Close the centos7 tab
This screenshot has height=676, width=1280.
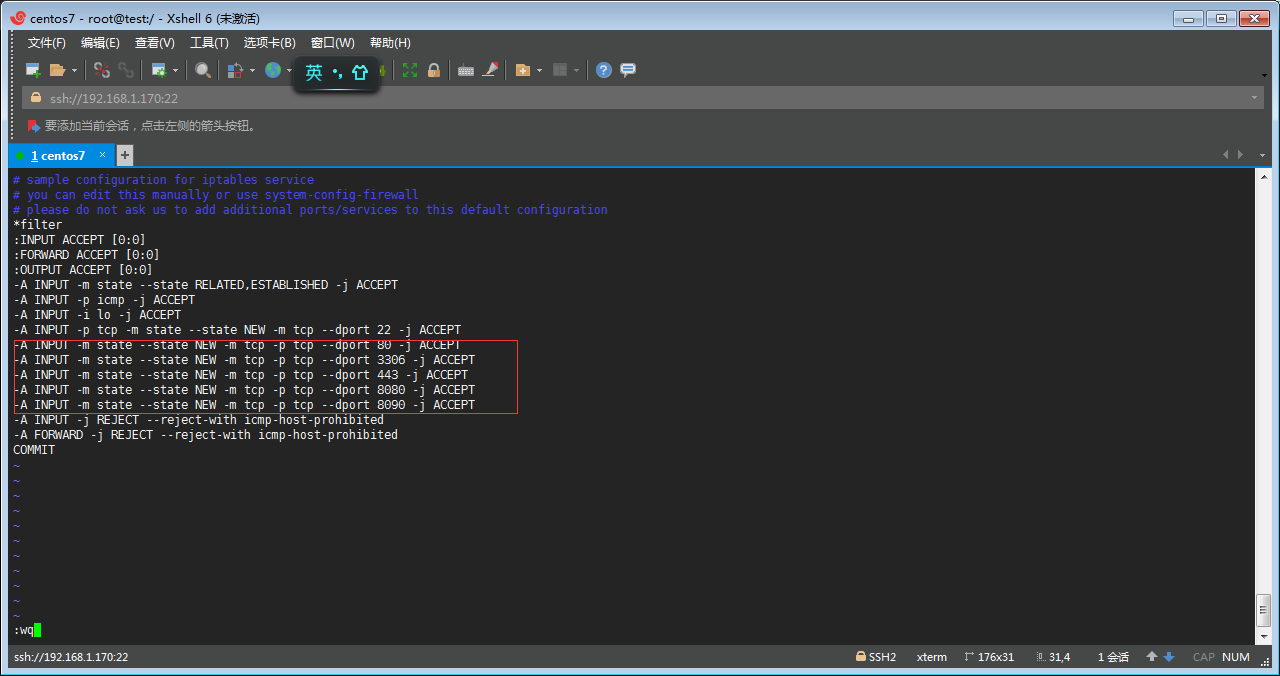tap(101, 155)
